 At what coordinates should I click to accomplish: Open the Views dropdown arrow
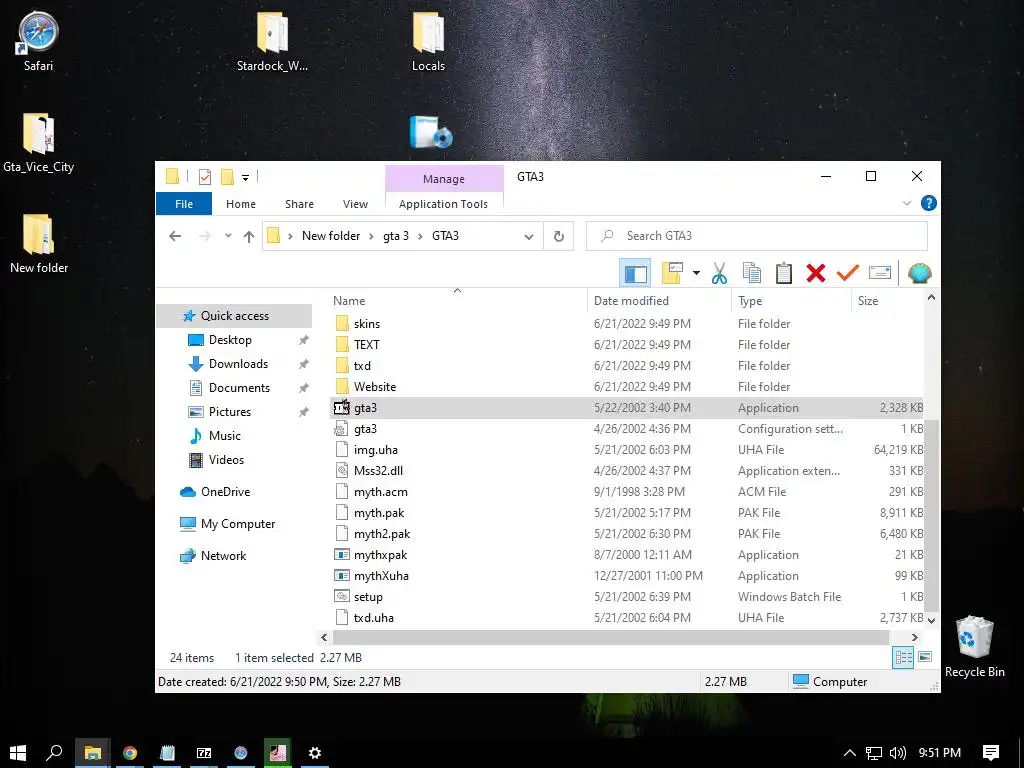pyautogui.click(x=696, y=273)
